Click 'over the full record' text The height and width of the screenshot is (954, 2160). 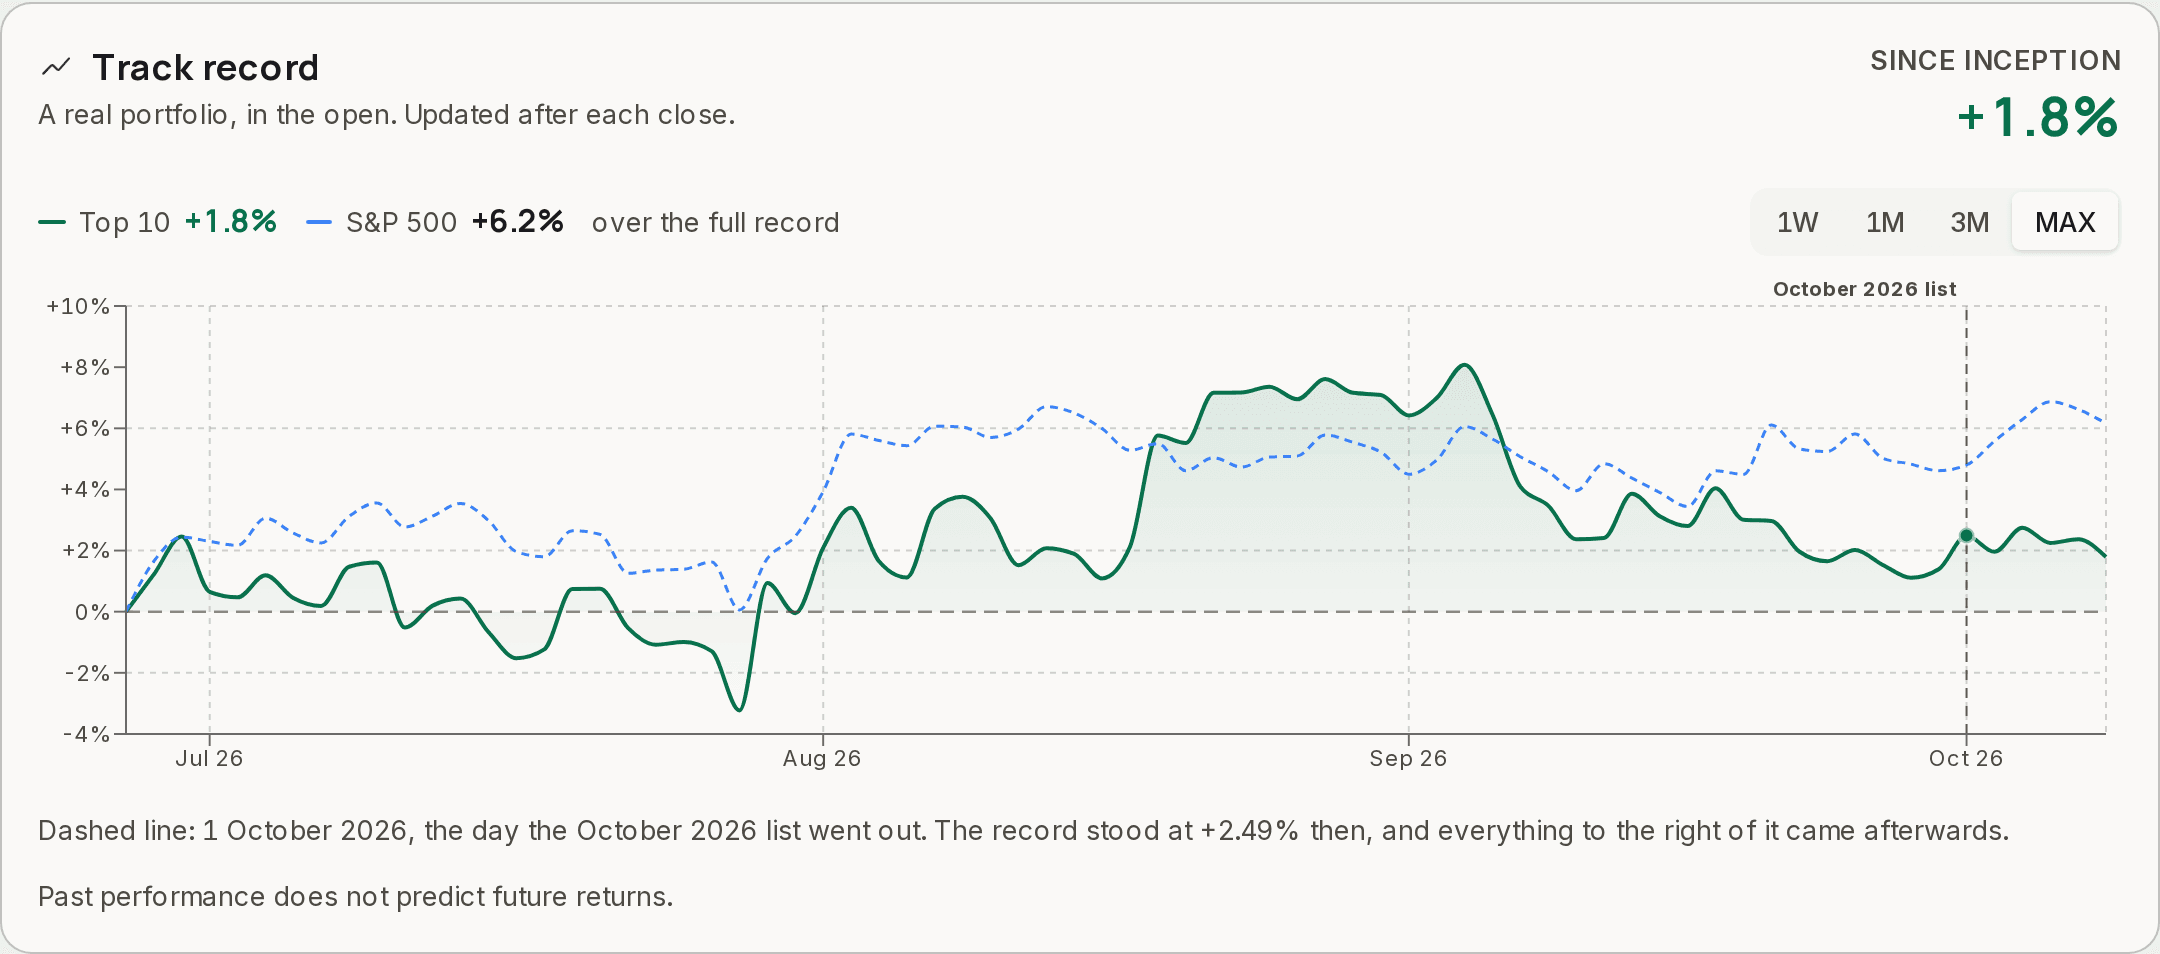715,222
